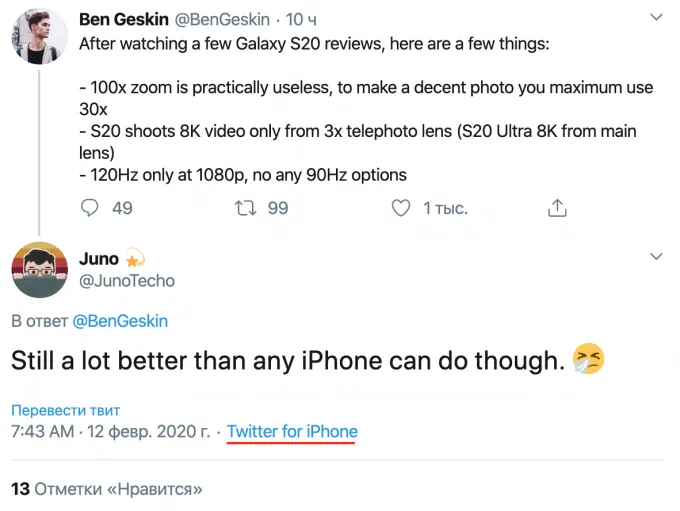Like Ben Geskin's tweet with the heart icon
The height and width of the screenshot is (511, 680).
(x=400, y=208)
